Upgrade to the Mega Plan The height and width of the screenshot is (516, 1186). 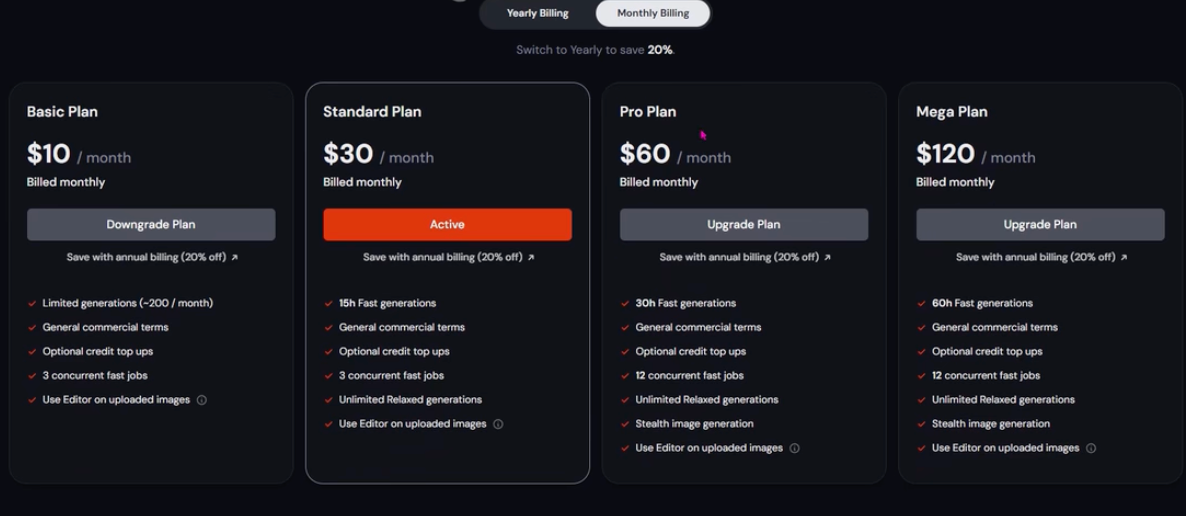point(1041,225)
